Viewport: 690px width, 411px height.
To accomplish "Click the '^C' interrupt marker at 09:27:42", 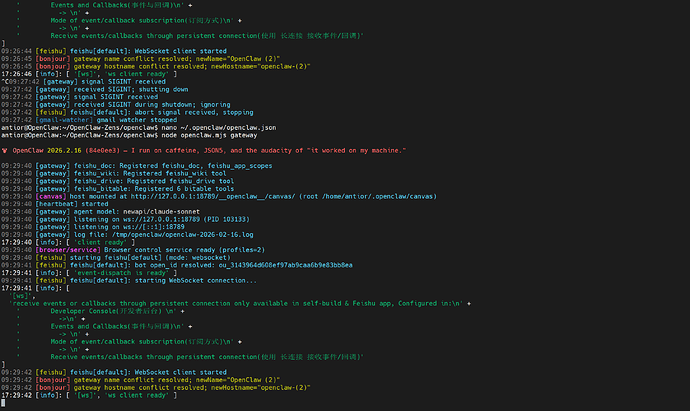I will (x=4, y=81).
